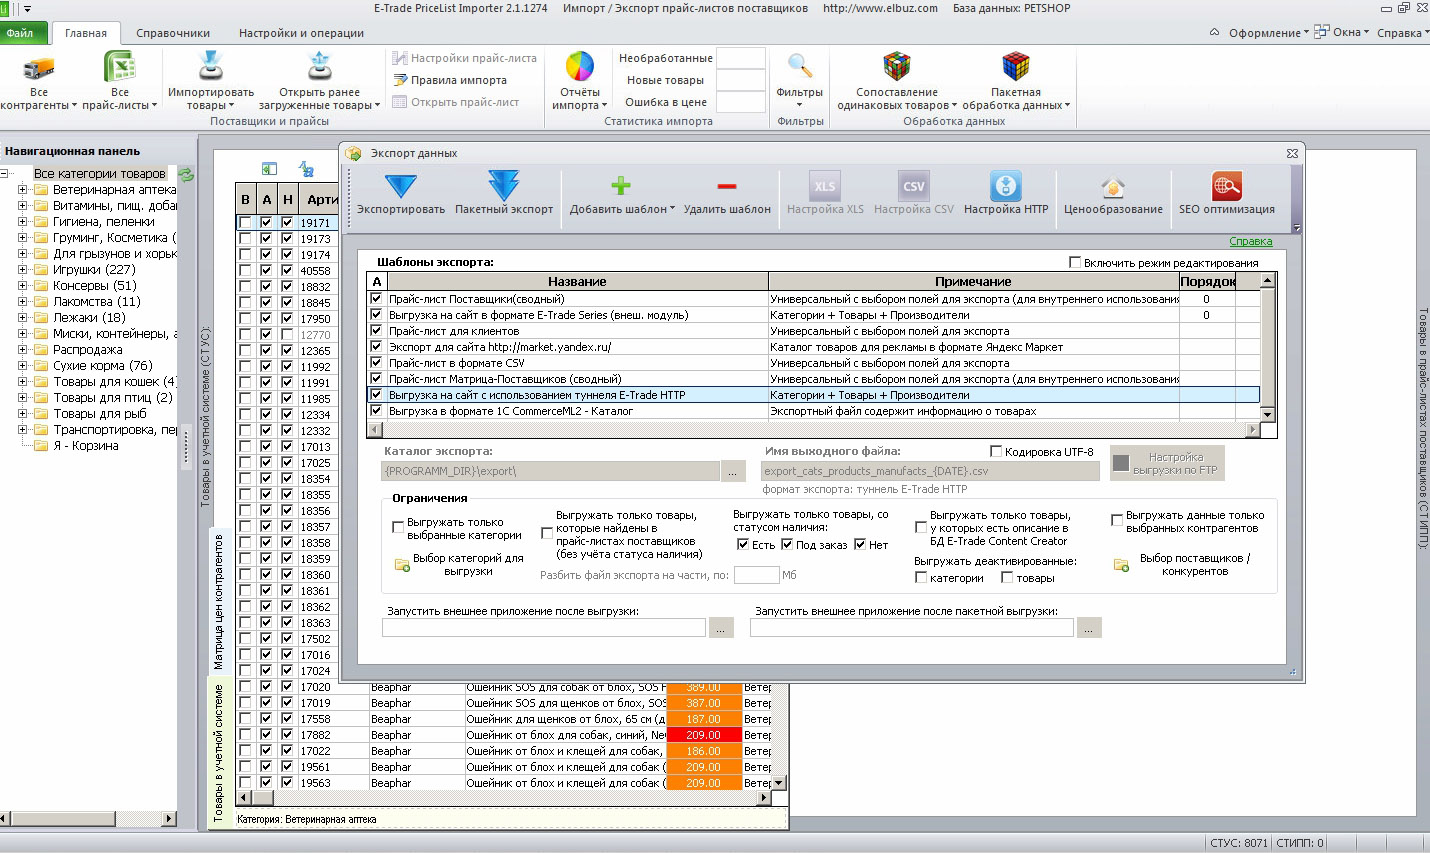Open the Справка menu at top right

click(1402, 33)
